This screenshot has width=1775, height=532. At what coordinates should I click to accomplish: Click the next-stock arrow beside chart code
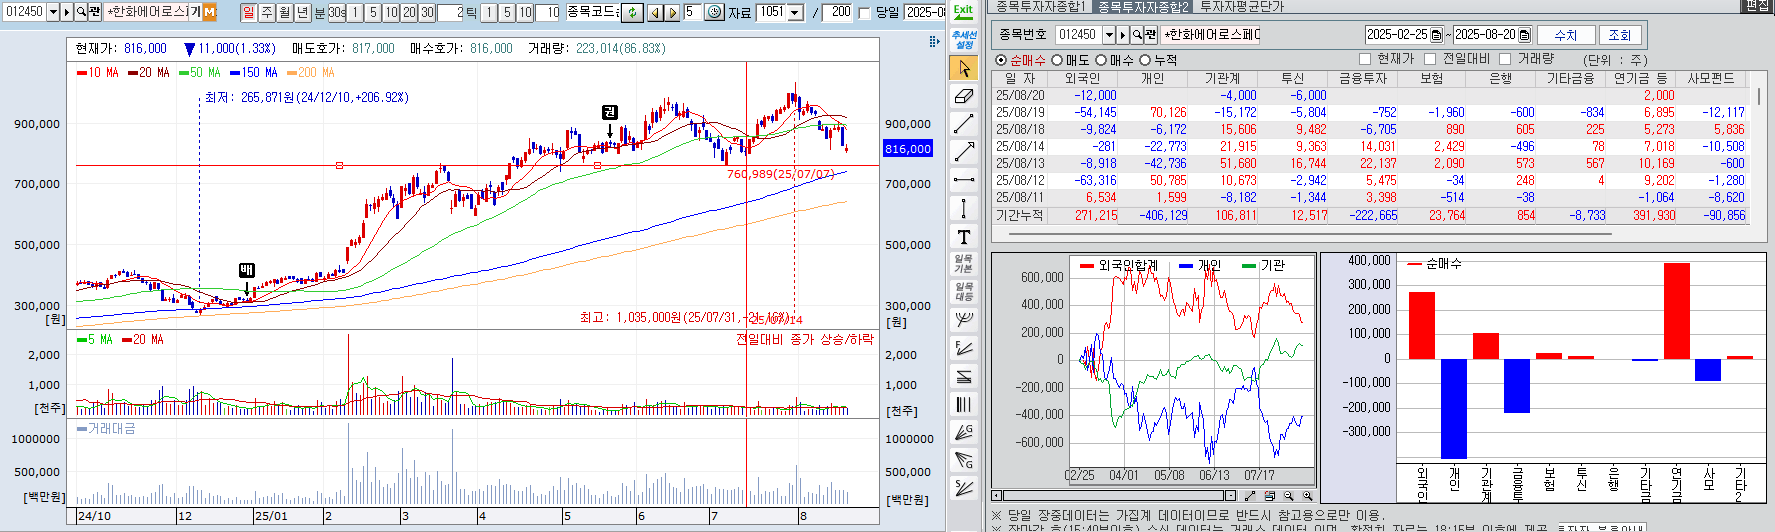click(x=67, y=12)
